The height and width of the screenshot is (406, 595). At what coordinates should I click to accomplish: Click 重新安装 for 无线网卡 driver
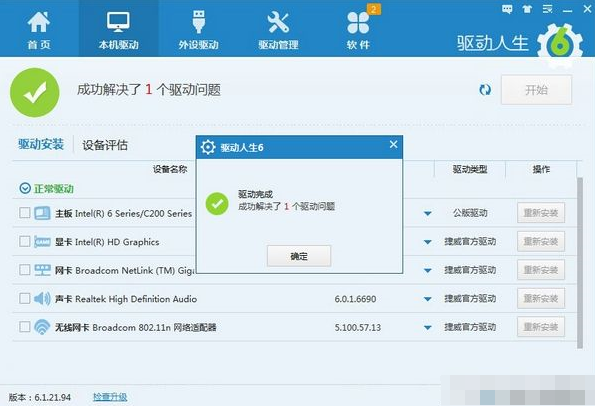pos(541,327)
